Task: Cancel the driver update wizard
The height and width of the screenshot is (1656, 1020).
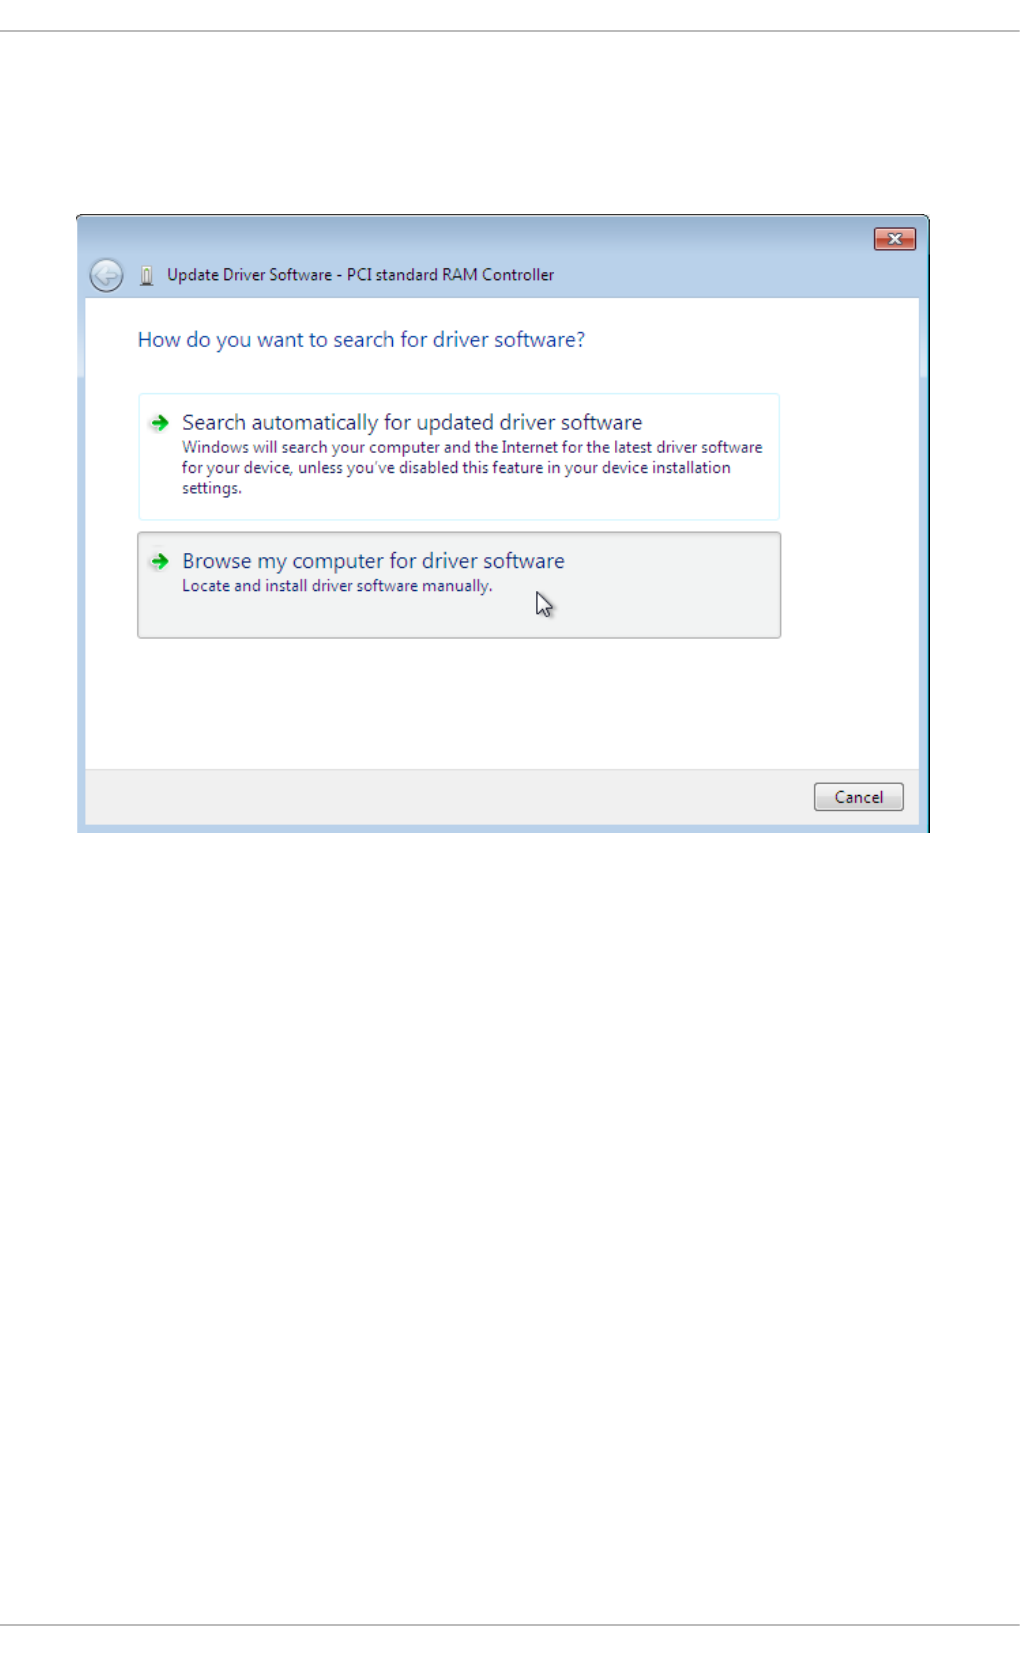Action: pos(858,797)
